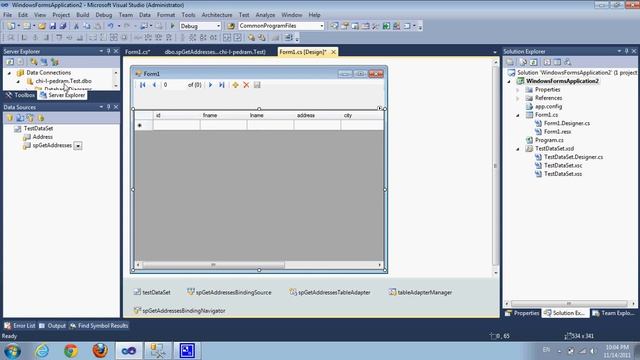Open the Error List panel
The height and width of the screenshot is (360, 640).
pyautogui.click(x=20, y=326)
